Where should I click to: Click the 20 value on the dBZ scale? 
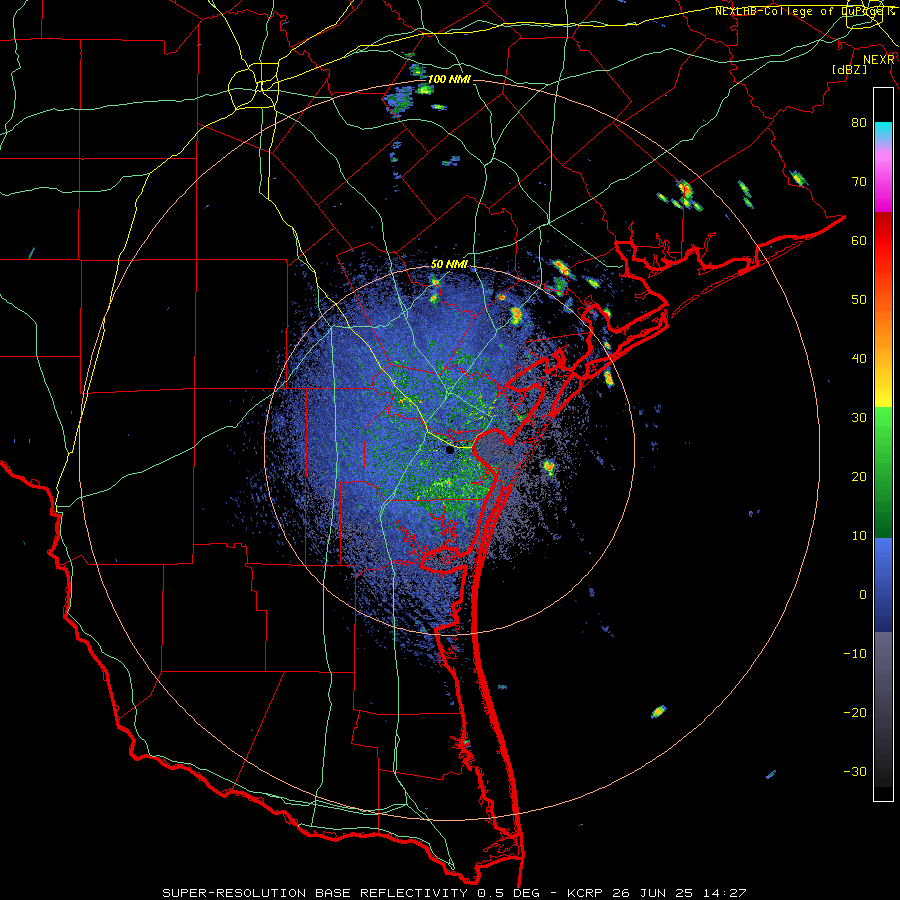tap(859, 476)
